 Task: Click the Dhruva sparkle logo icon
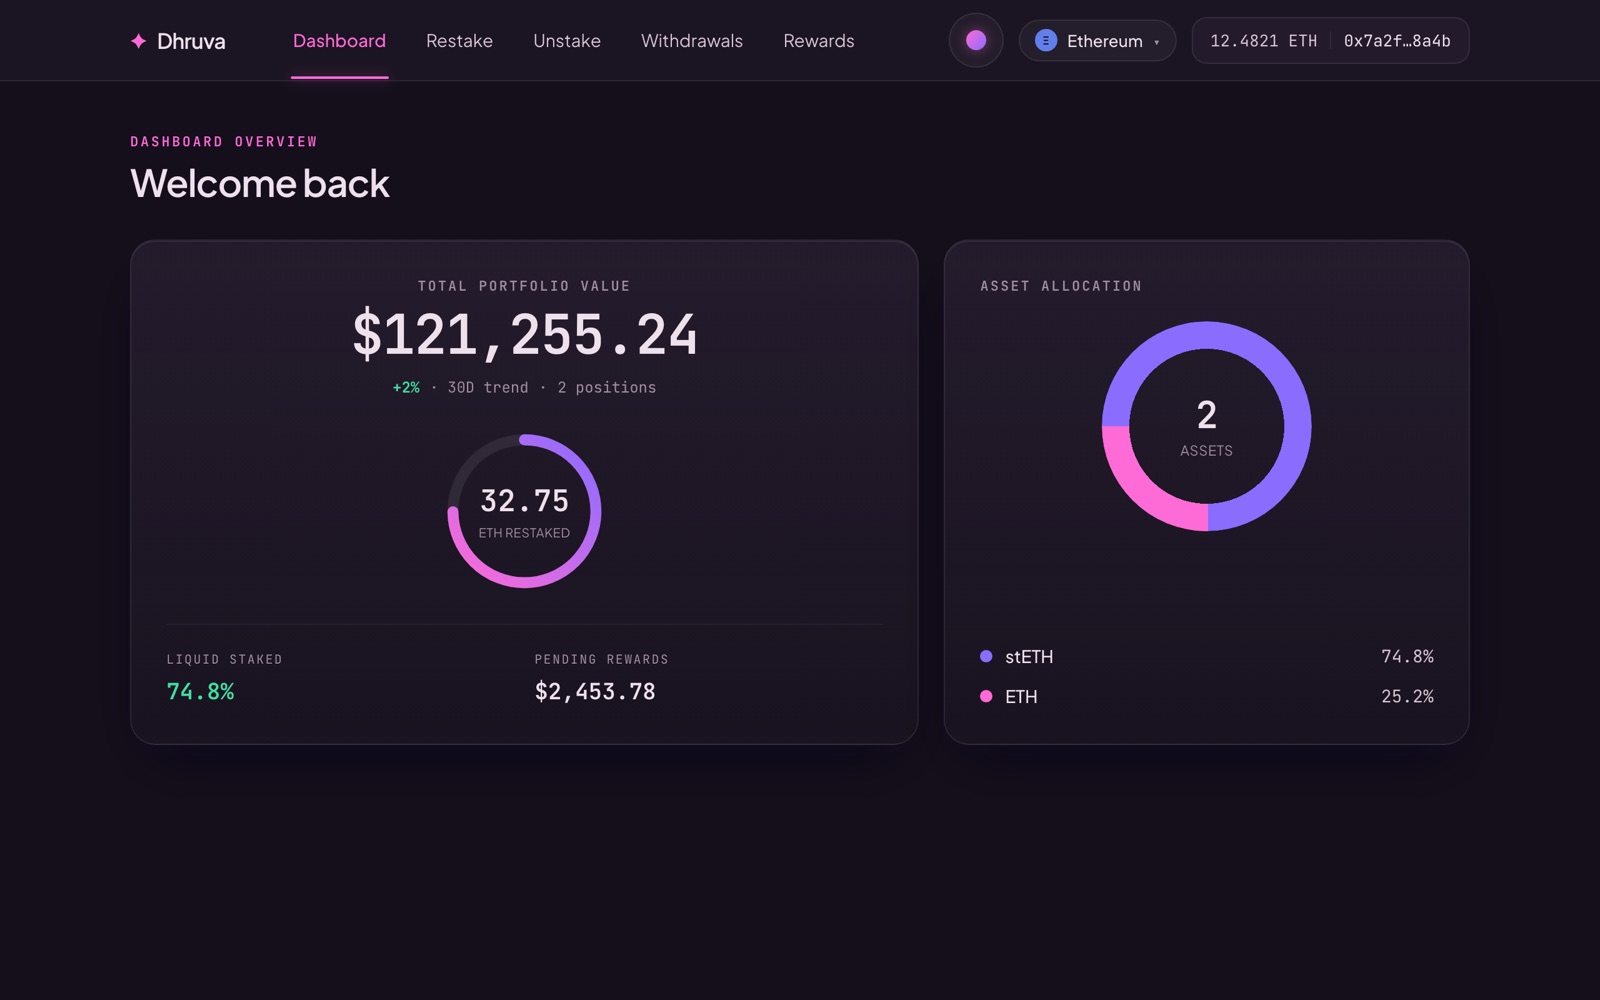(138, 41)
